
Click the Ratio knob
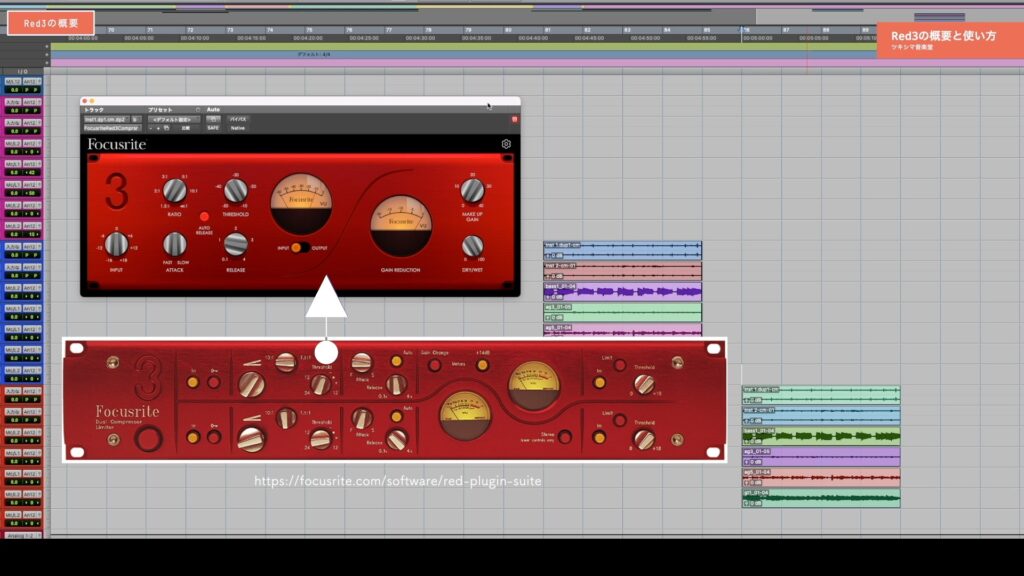tap(174, 191)
